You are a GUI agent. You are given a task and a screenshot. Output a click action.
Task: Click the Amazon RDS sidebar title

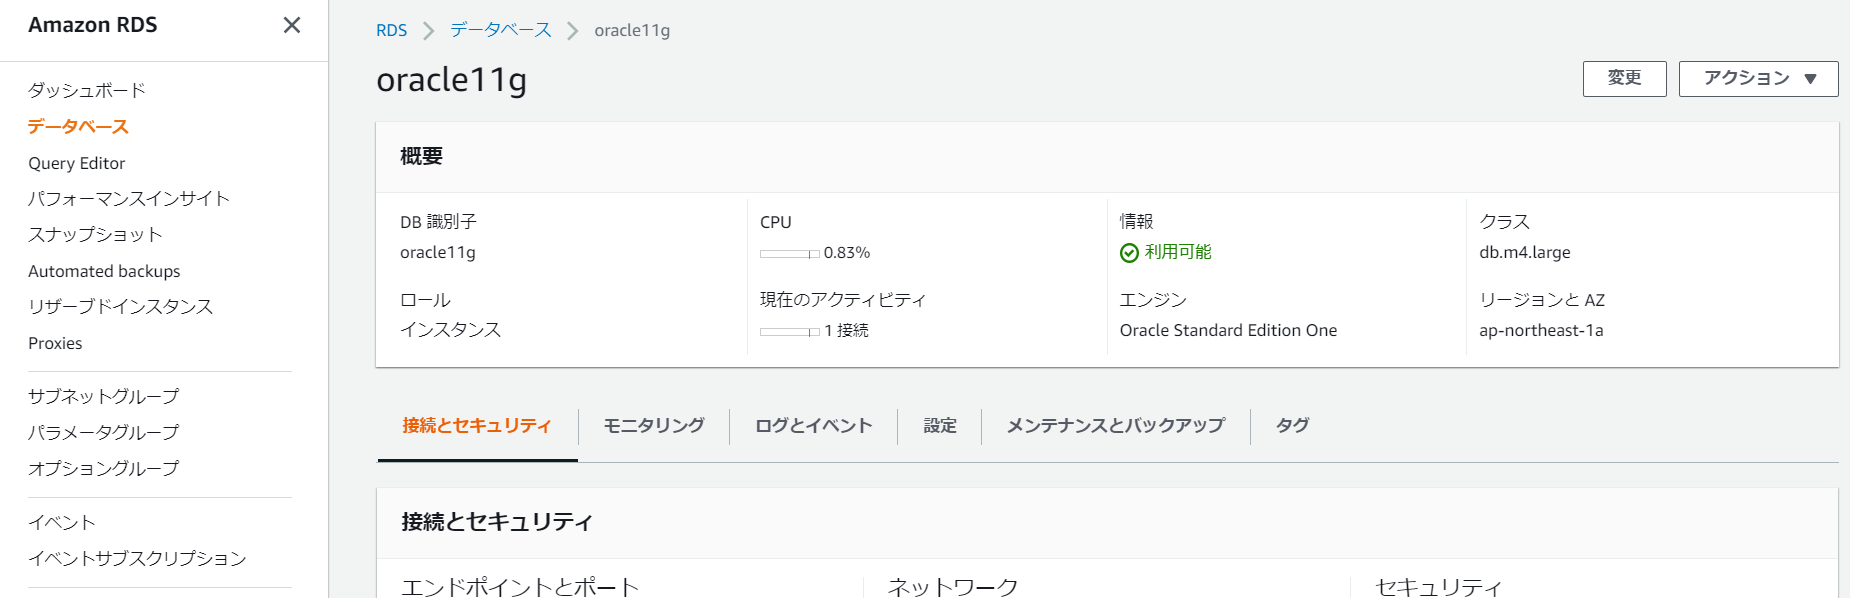pos(93,25)
